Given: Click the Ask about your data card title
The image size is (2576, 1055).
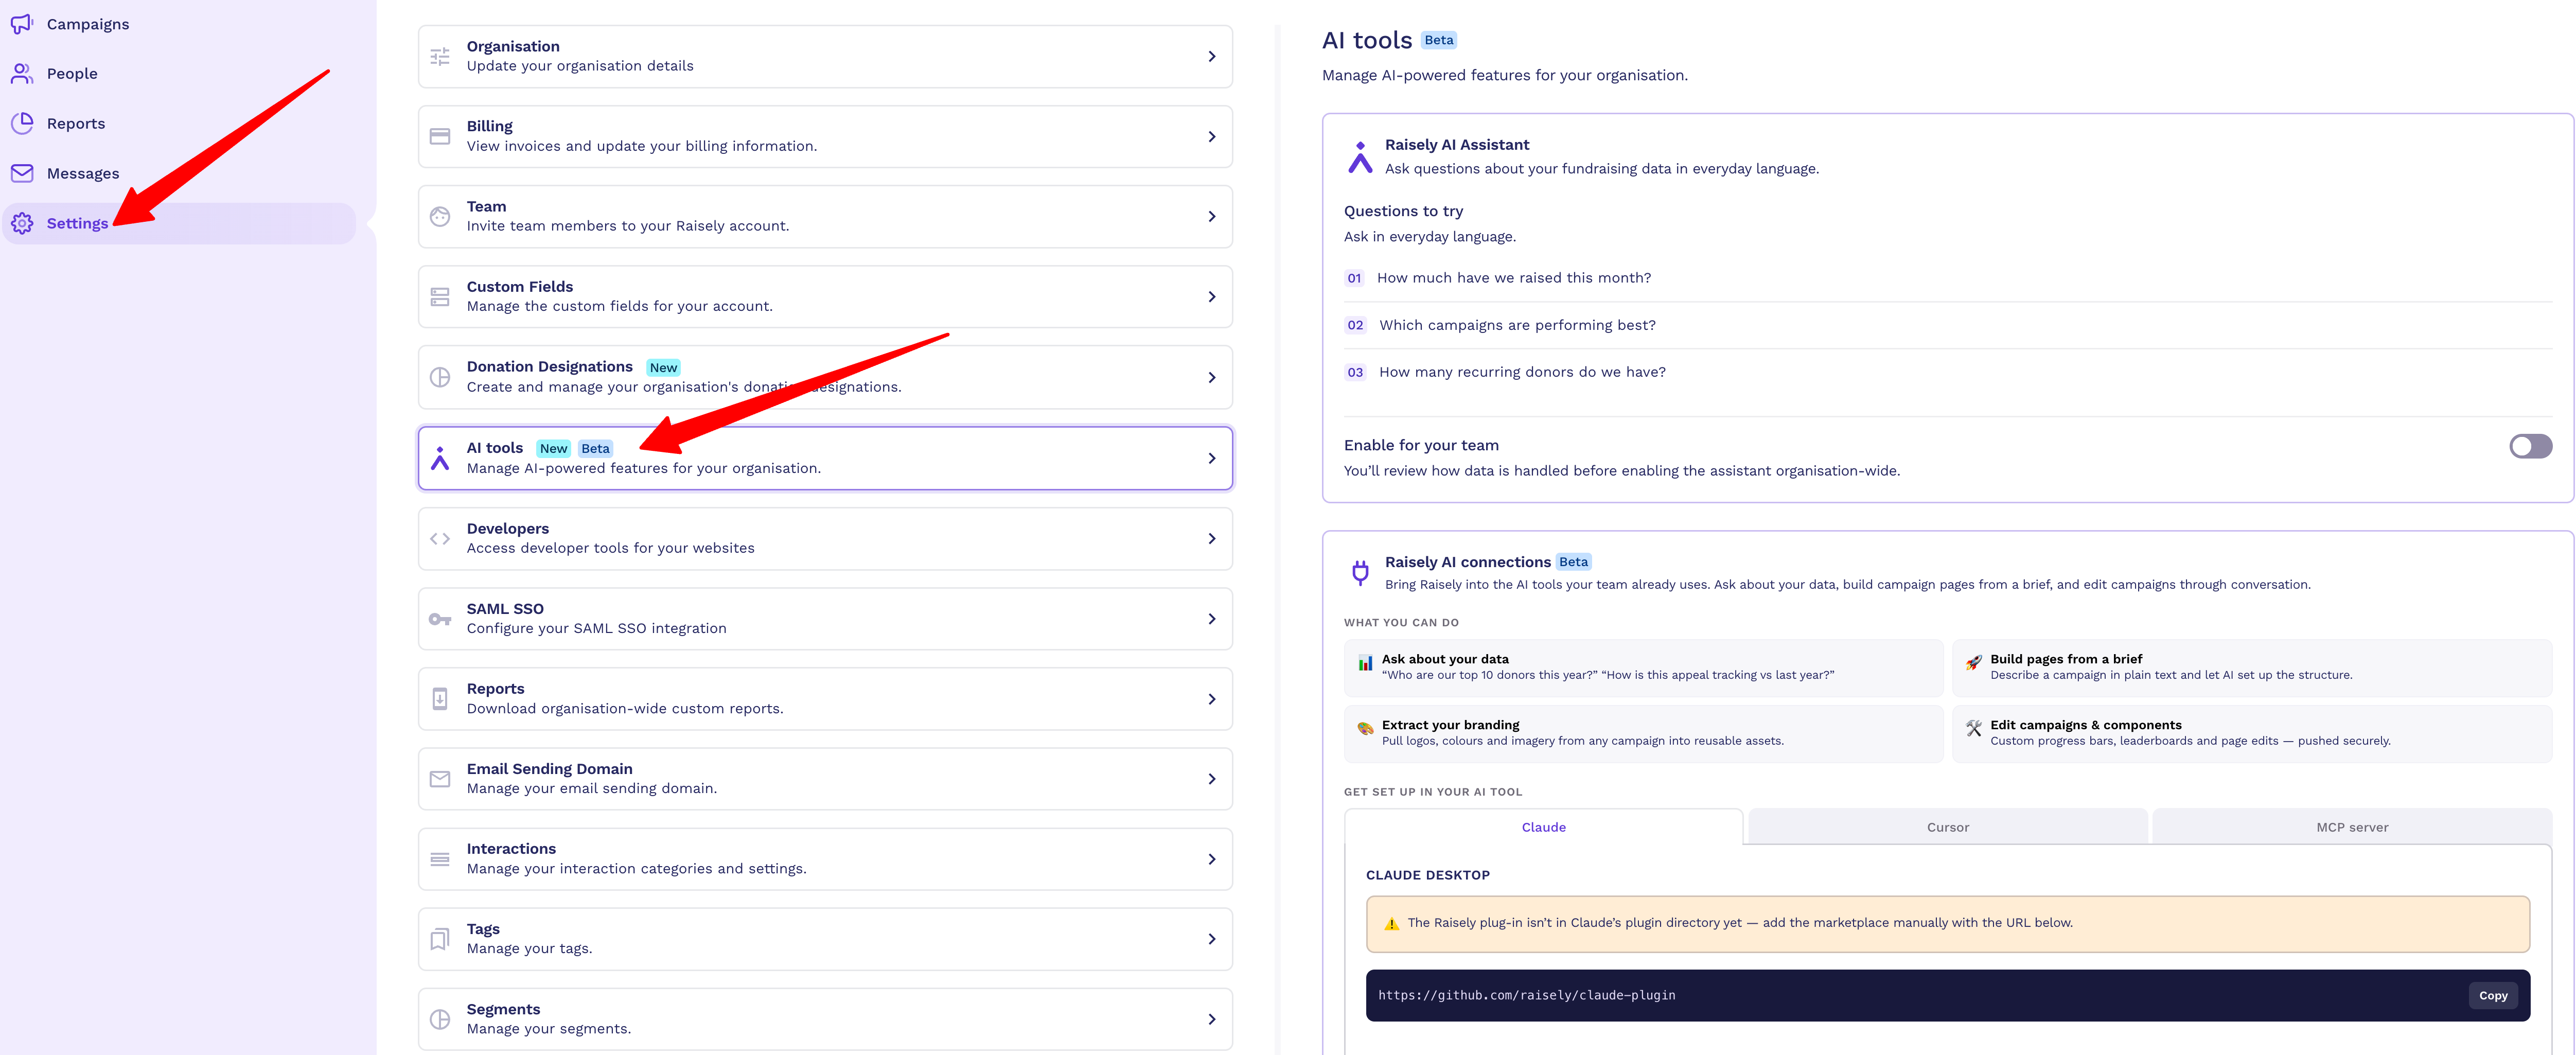Looking at the screenshot, I should tap(1444, 659).
